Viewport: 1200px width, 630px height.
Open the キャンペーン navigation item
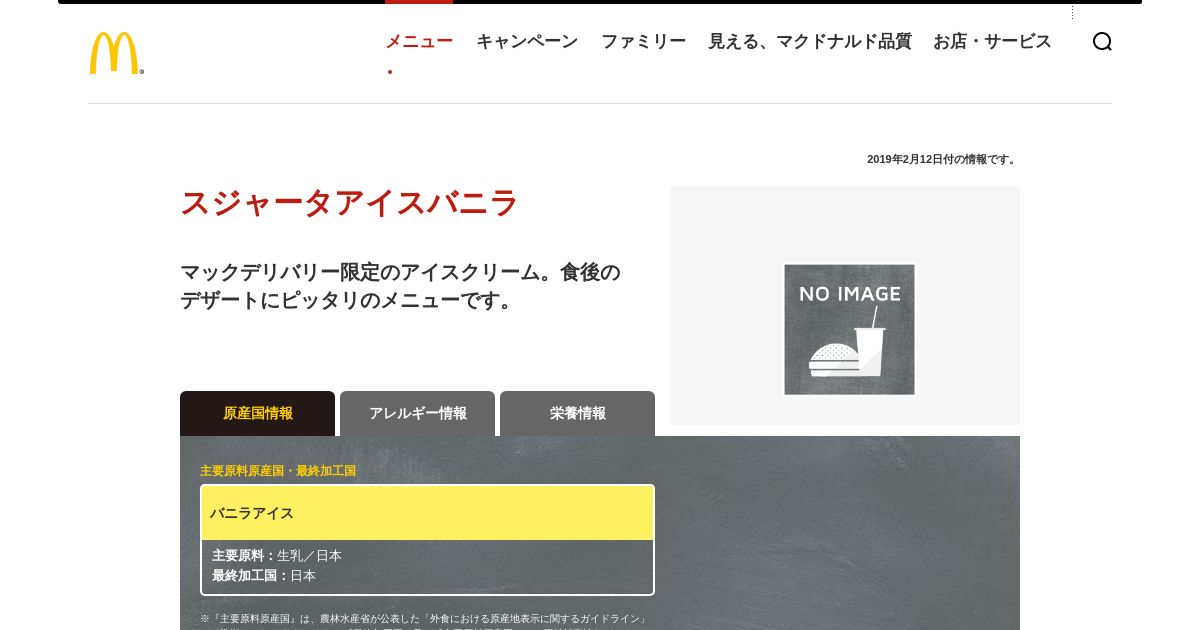(x=527, y=41)
